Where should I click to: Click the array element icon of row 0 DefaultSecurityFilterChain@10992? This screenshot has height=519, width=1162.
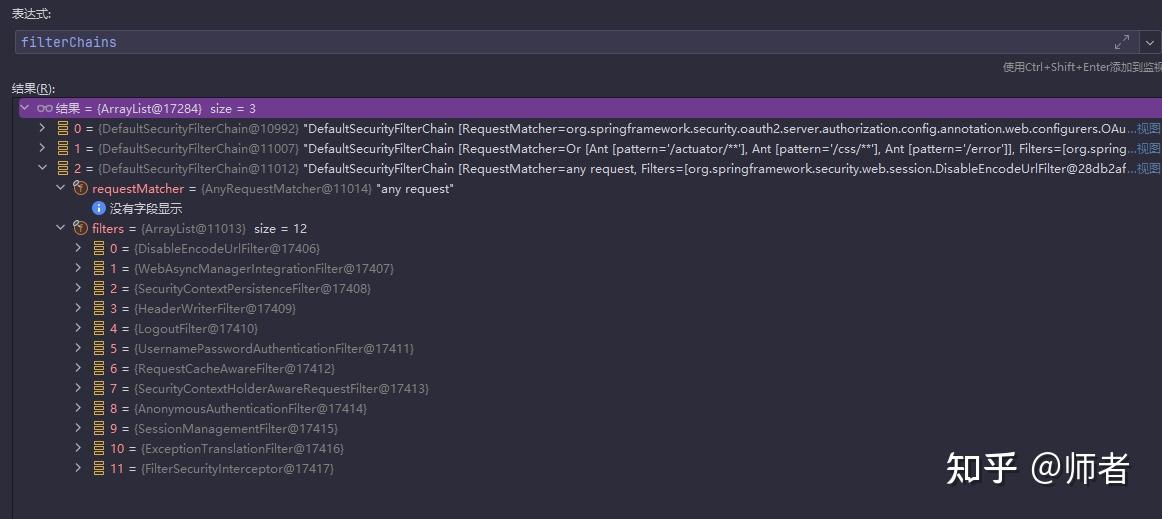[x=63, y=128]
